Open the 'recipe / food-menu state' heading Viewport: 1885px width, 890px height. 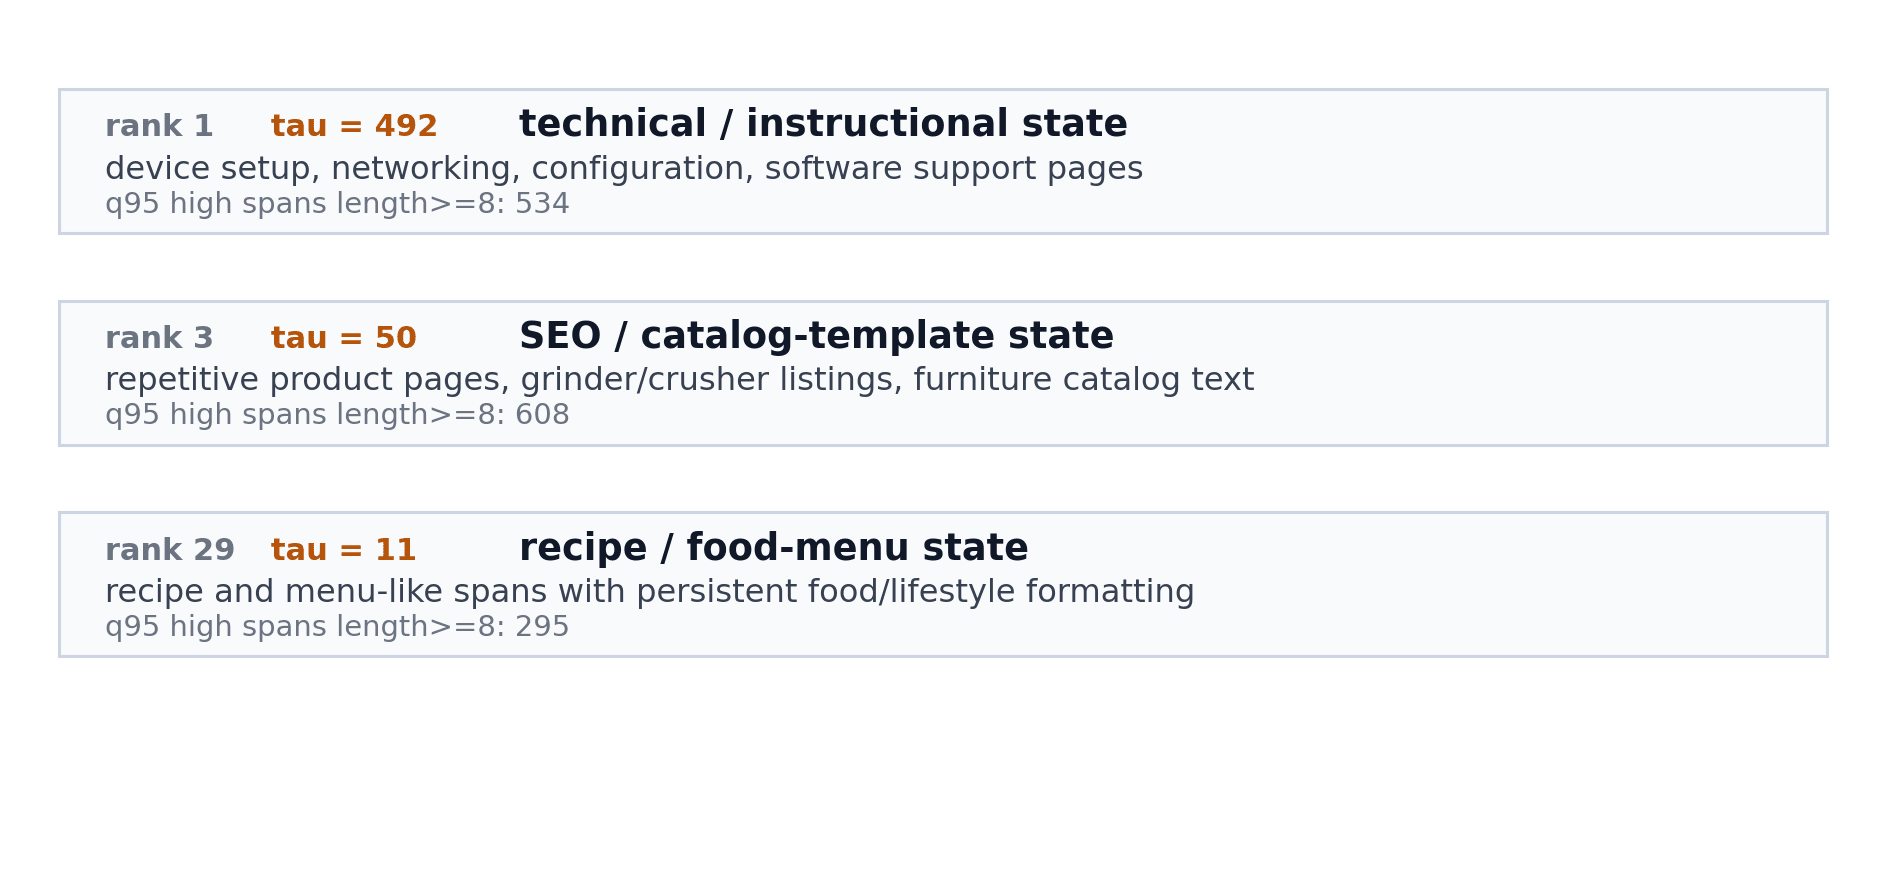(x=773, y=549)
